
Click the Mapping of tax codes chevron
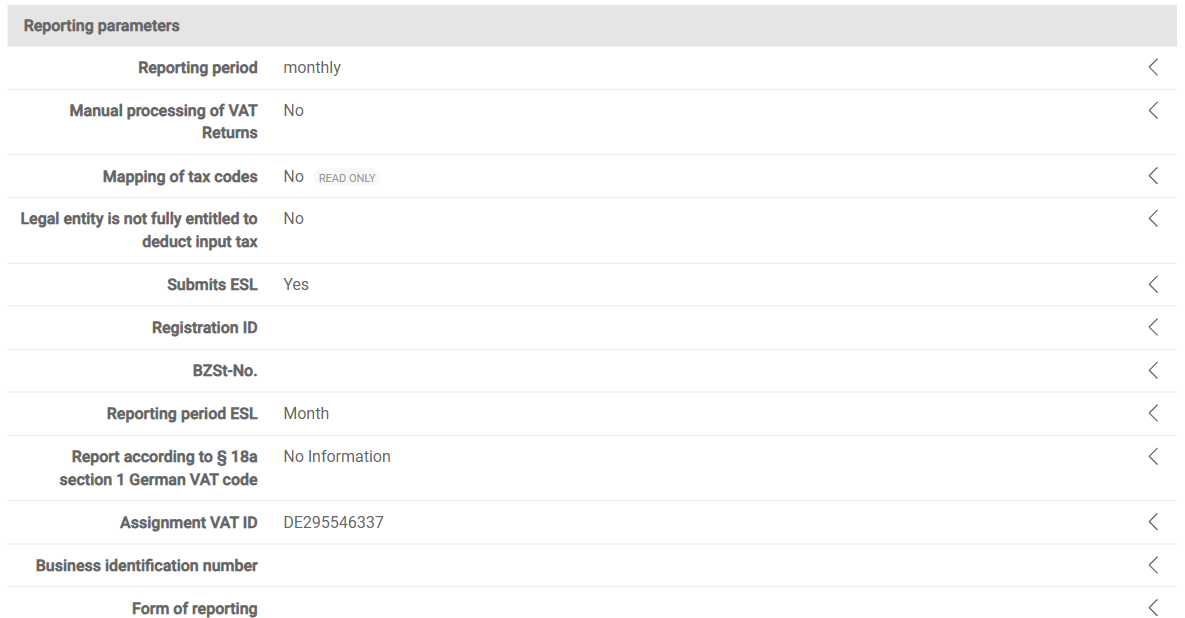coord(1153,176)
